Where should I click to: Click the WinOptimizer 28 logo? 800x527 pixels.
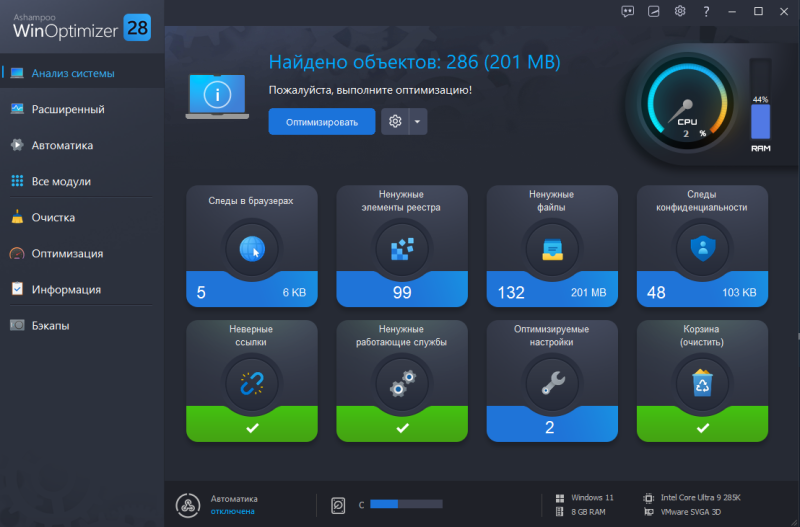click(x=82, y=27)
